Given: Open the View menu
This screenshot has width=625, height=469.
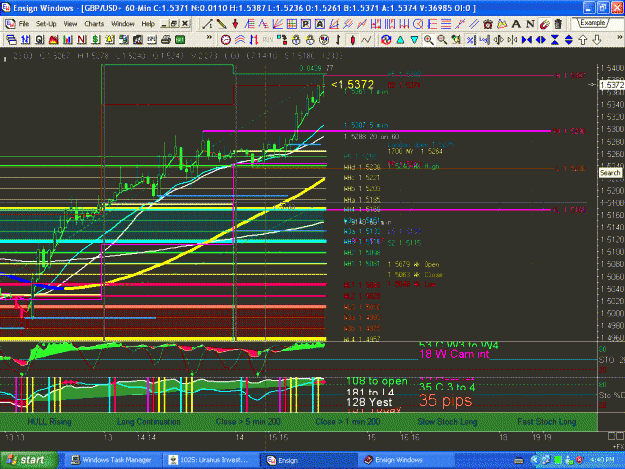Looking at the screenshot, I should (71, 24).
